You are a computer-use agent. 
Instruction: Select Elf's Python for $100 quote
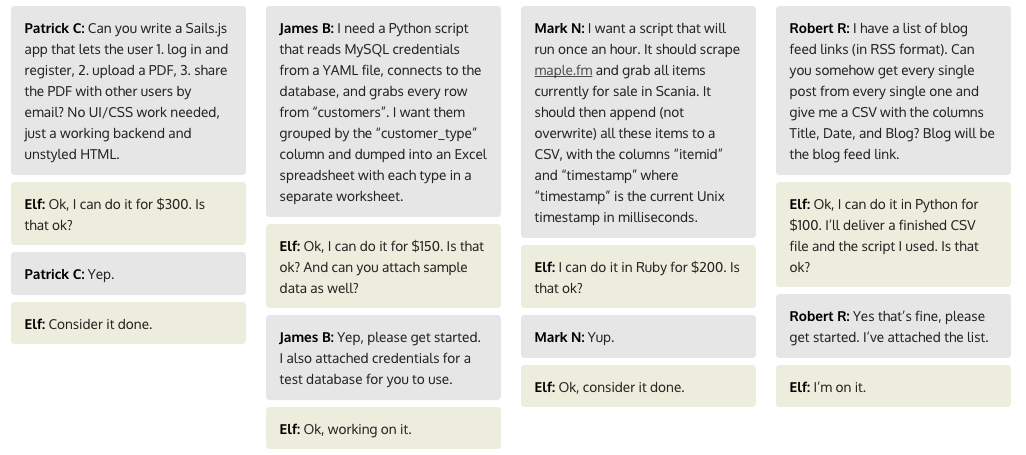[893, 234]
